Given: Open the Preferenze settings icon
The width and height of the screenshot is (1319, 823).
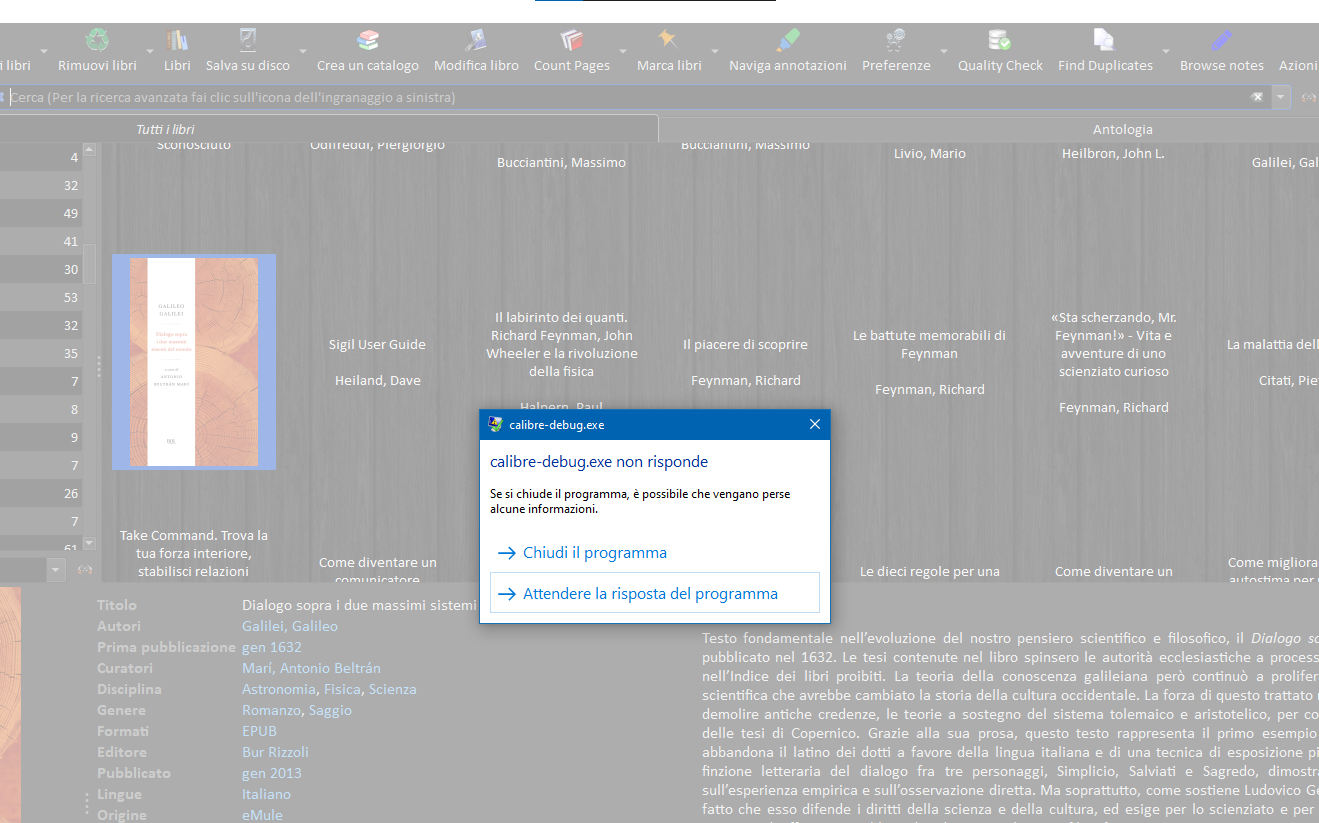Looking at the screenshot, I should click(896, 40).
